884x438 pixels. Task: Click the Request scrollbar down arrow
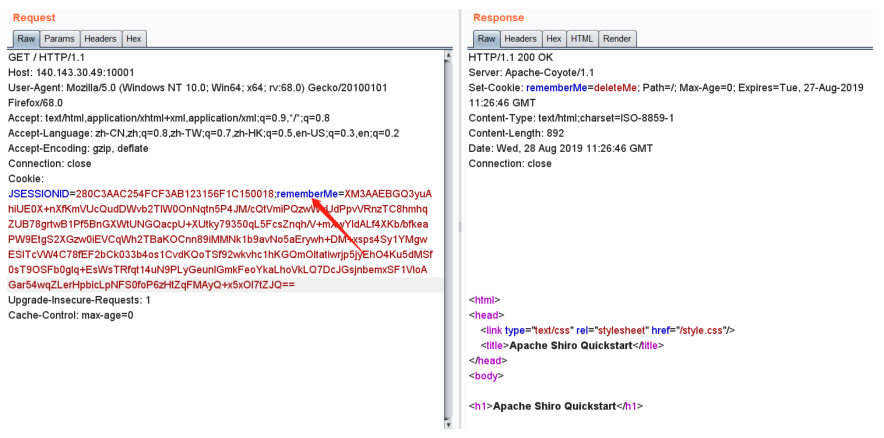[x=448, y=424]
